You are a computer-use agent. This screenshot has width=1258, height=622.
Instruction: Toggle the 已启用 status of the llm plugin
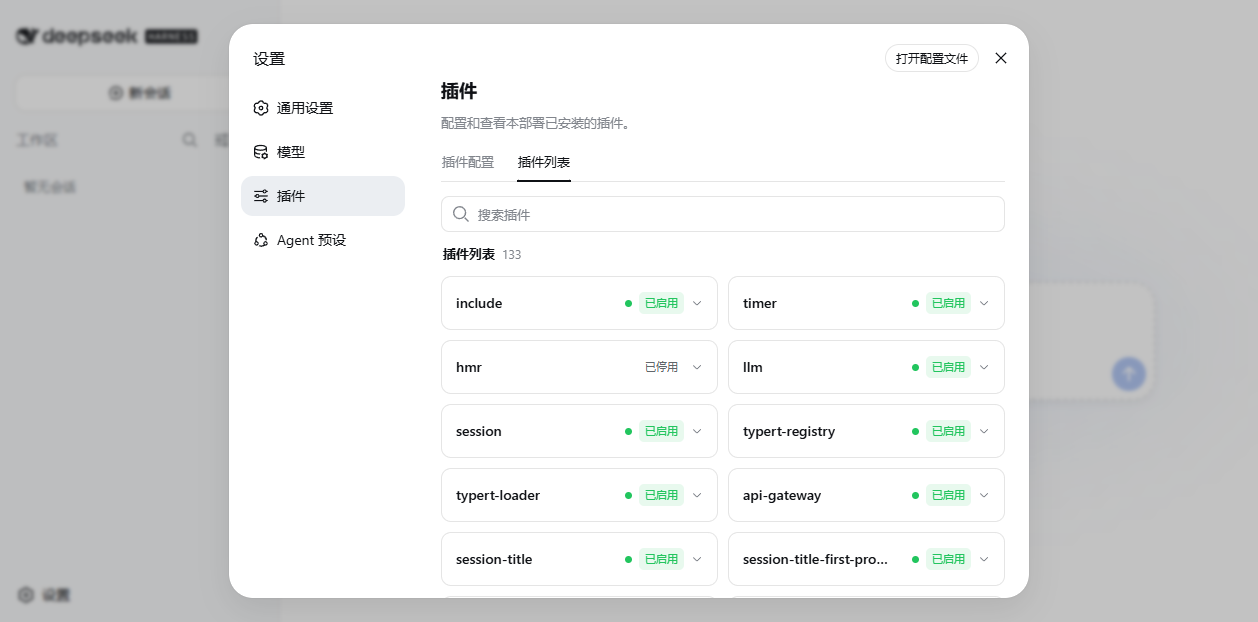(948, 367)
